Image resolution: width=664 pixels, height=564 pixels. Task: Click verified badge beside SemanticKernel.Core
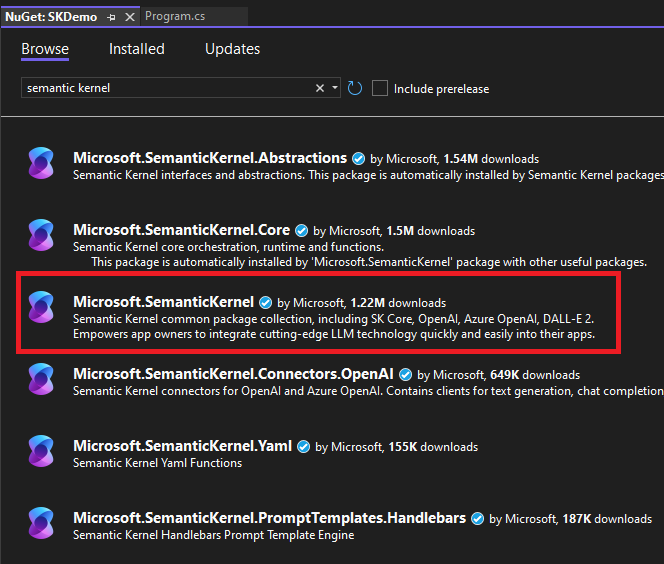[x=302, y=231]
